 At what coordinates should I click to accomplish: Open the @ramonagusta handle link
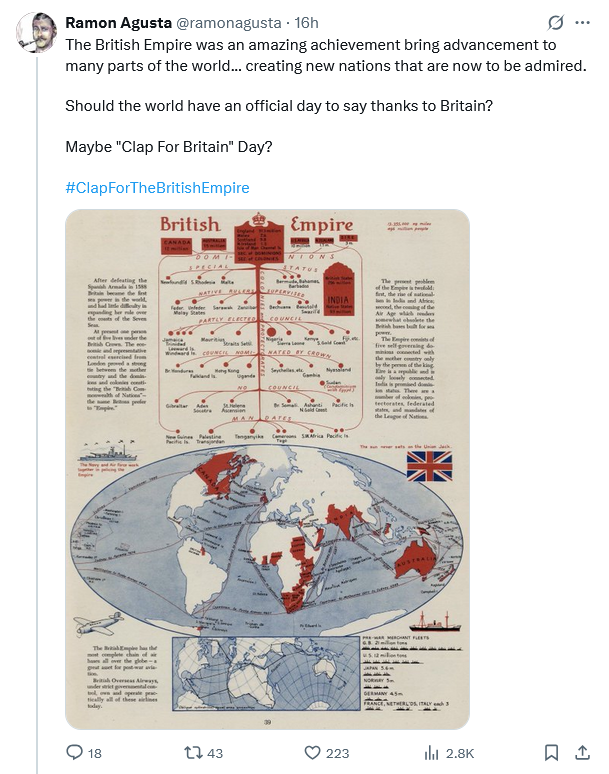[x=228, y=23]
